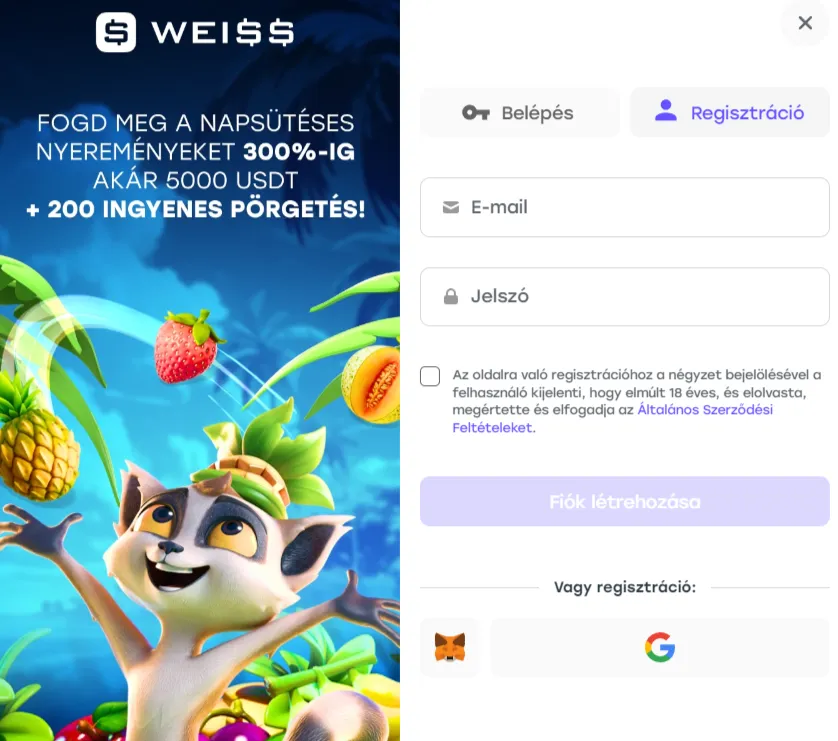
Task: Click the WEISS brand wordmark
Action: click(223, 33)
